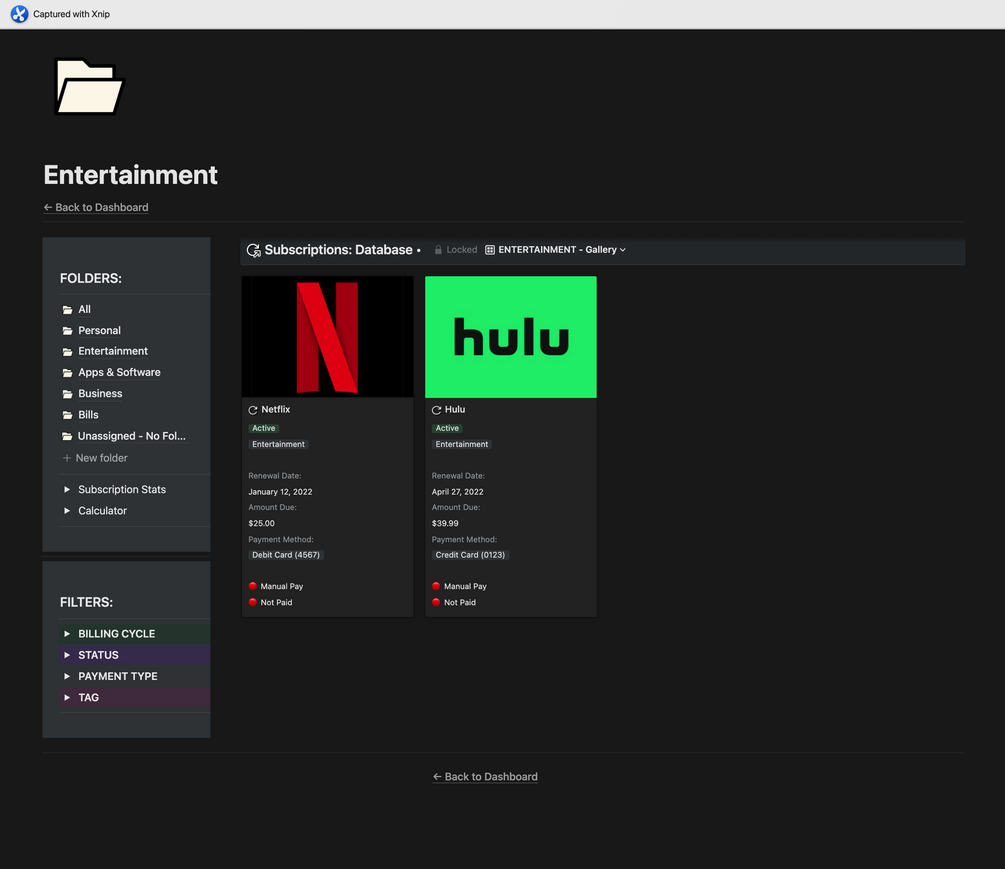Open the Bills folder
The height and width of the screenshot is (869, 1005).
(x=88, y=415)
